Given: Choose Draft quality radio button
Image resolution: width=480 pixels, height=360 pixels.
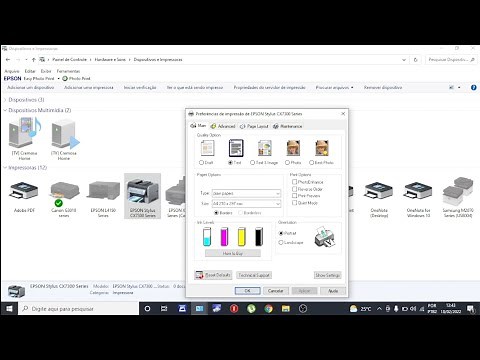Looking at the screenshot, I should coord(201,163).
